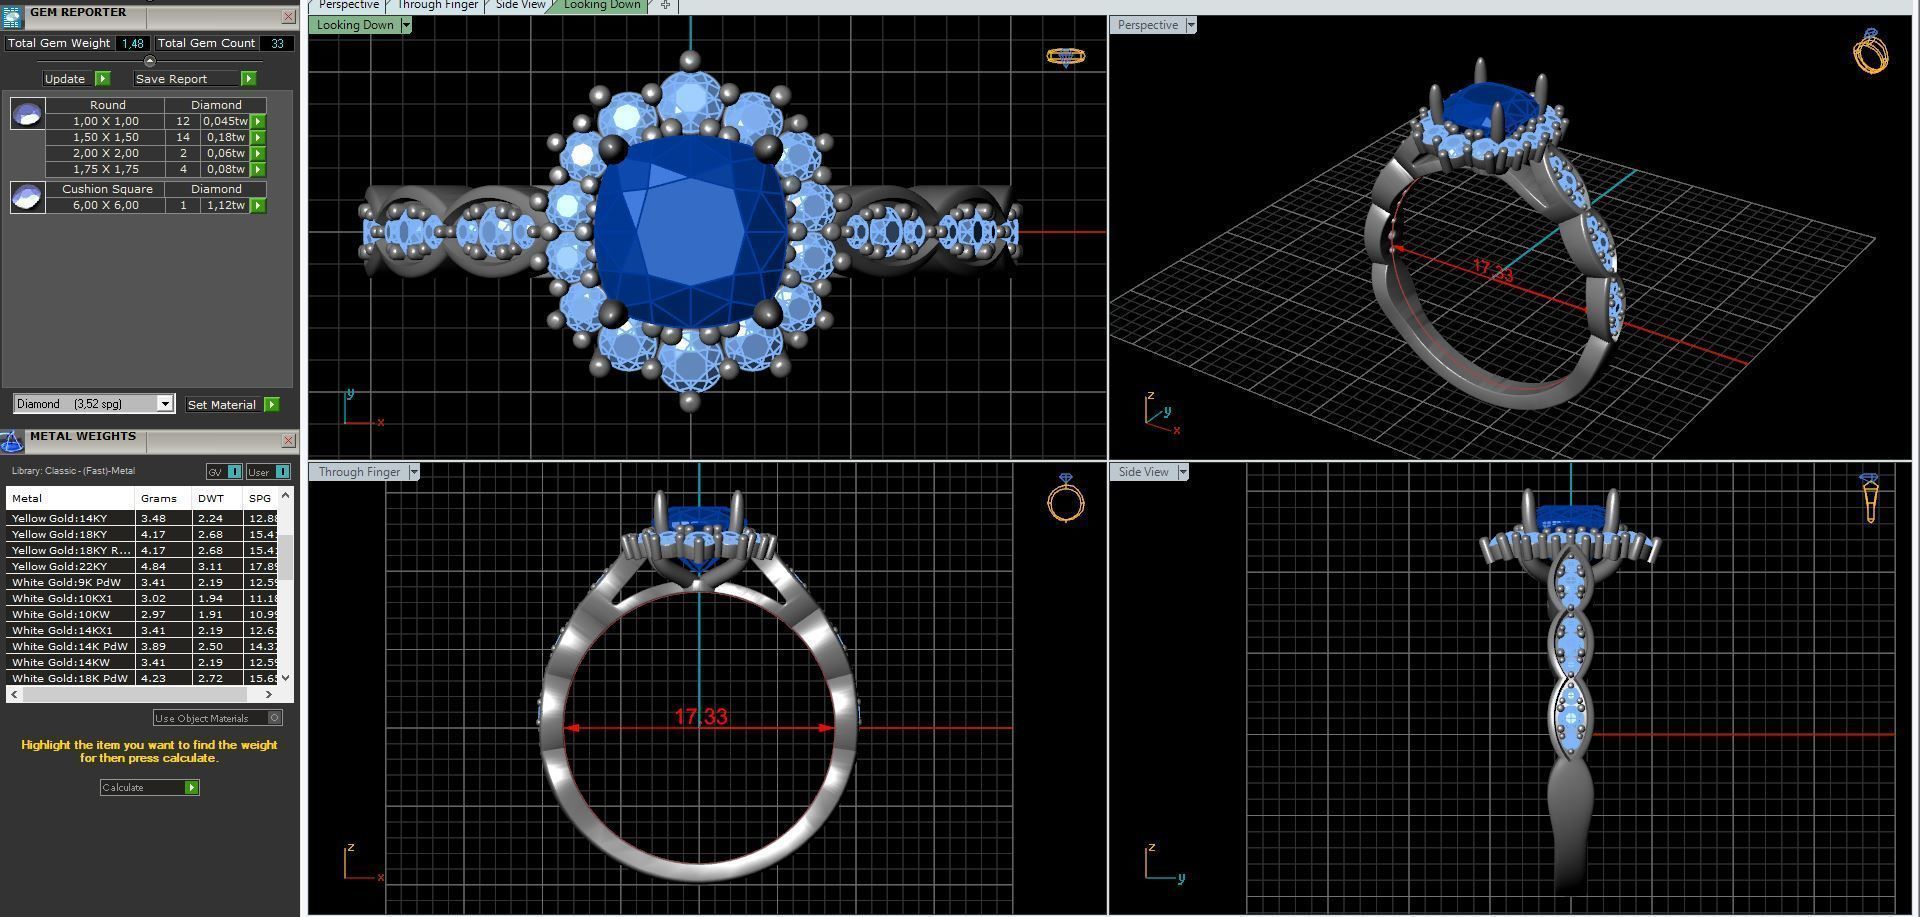Viewport: 1920px width, 917px height.
Task: Add a new viewport tab with plus
Action: pos(665,5)
